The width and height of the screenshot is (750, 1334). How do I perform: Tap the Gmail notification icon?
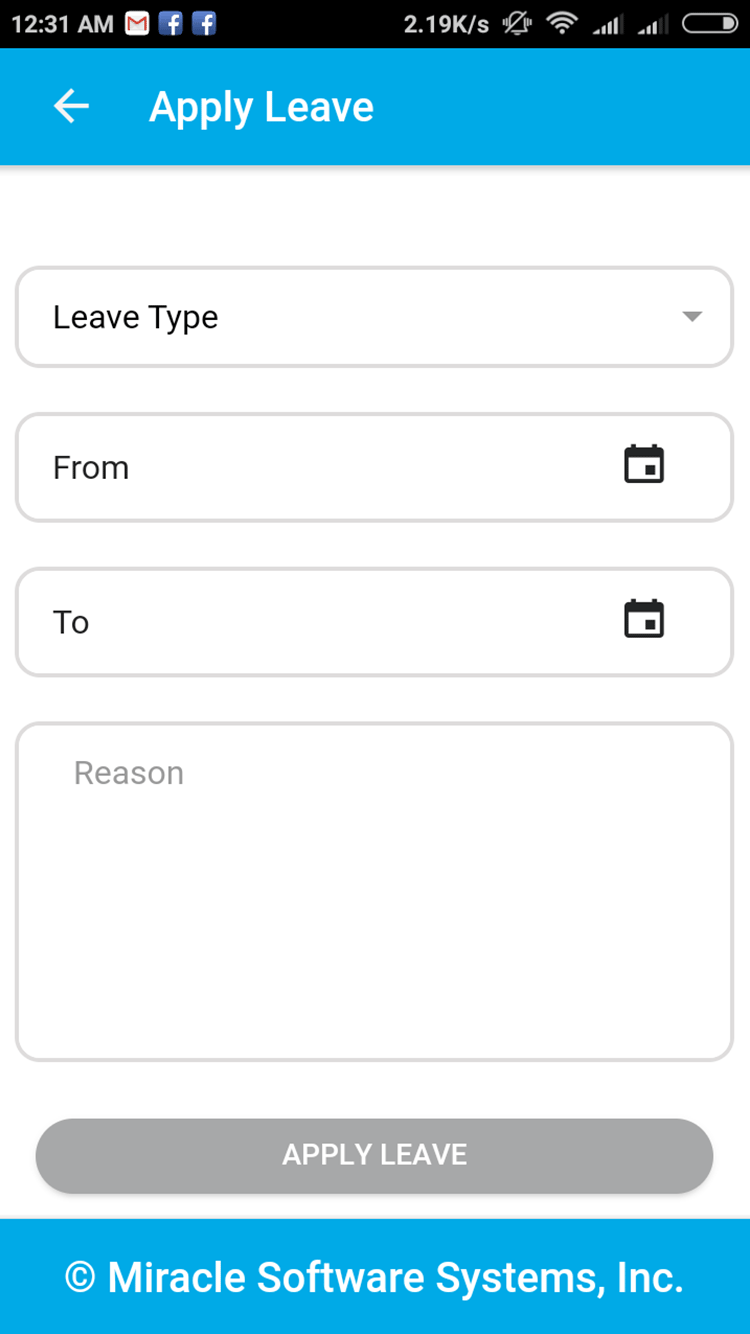coord(137,24)
